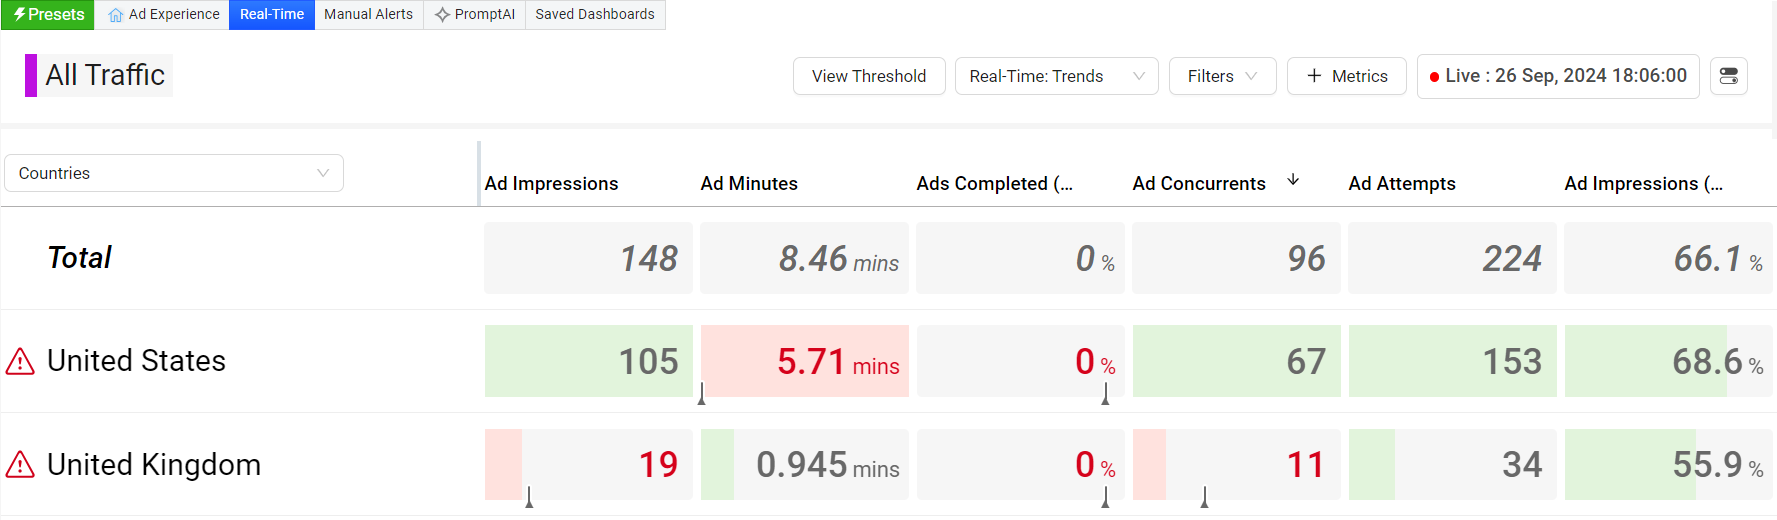Open the Manual Alerts tab
The width and height of the screenshot is (1777, 520).
(x=368, y=15)
